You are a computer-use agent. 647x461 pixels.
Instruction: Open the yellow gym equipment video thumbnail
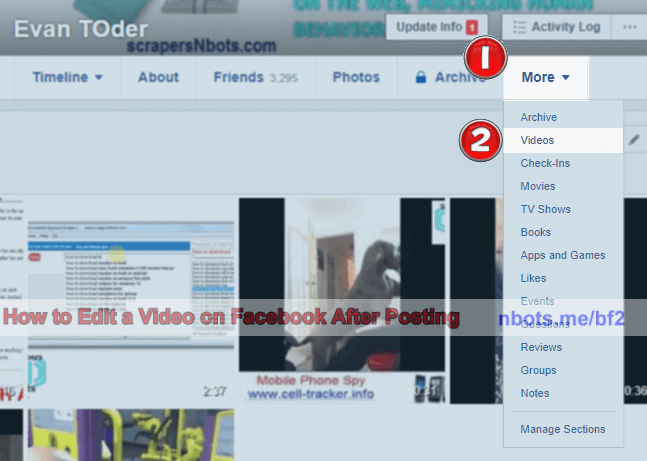click(x=131, y=435)
